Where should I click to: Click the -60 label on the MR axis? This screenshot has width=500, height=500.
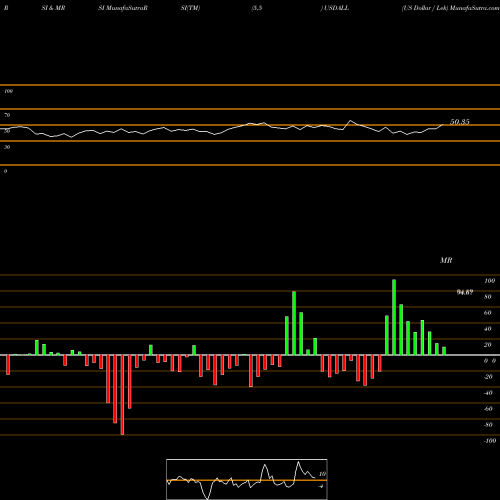pyautogui.click(x=488, y=409)
